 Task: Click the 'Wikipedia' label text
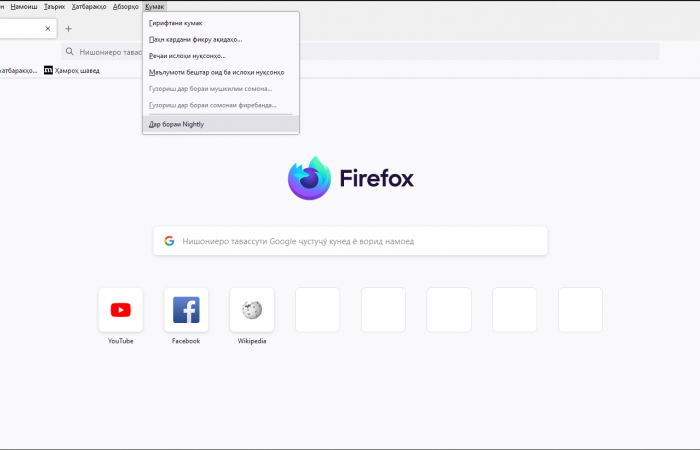[252, 341]
